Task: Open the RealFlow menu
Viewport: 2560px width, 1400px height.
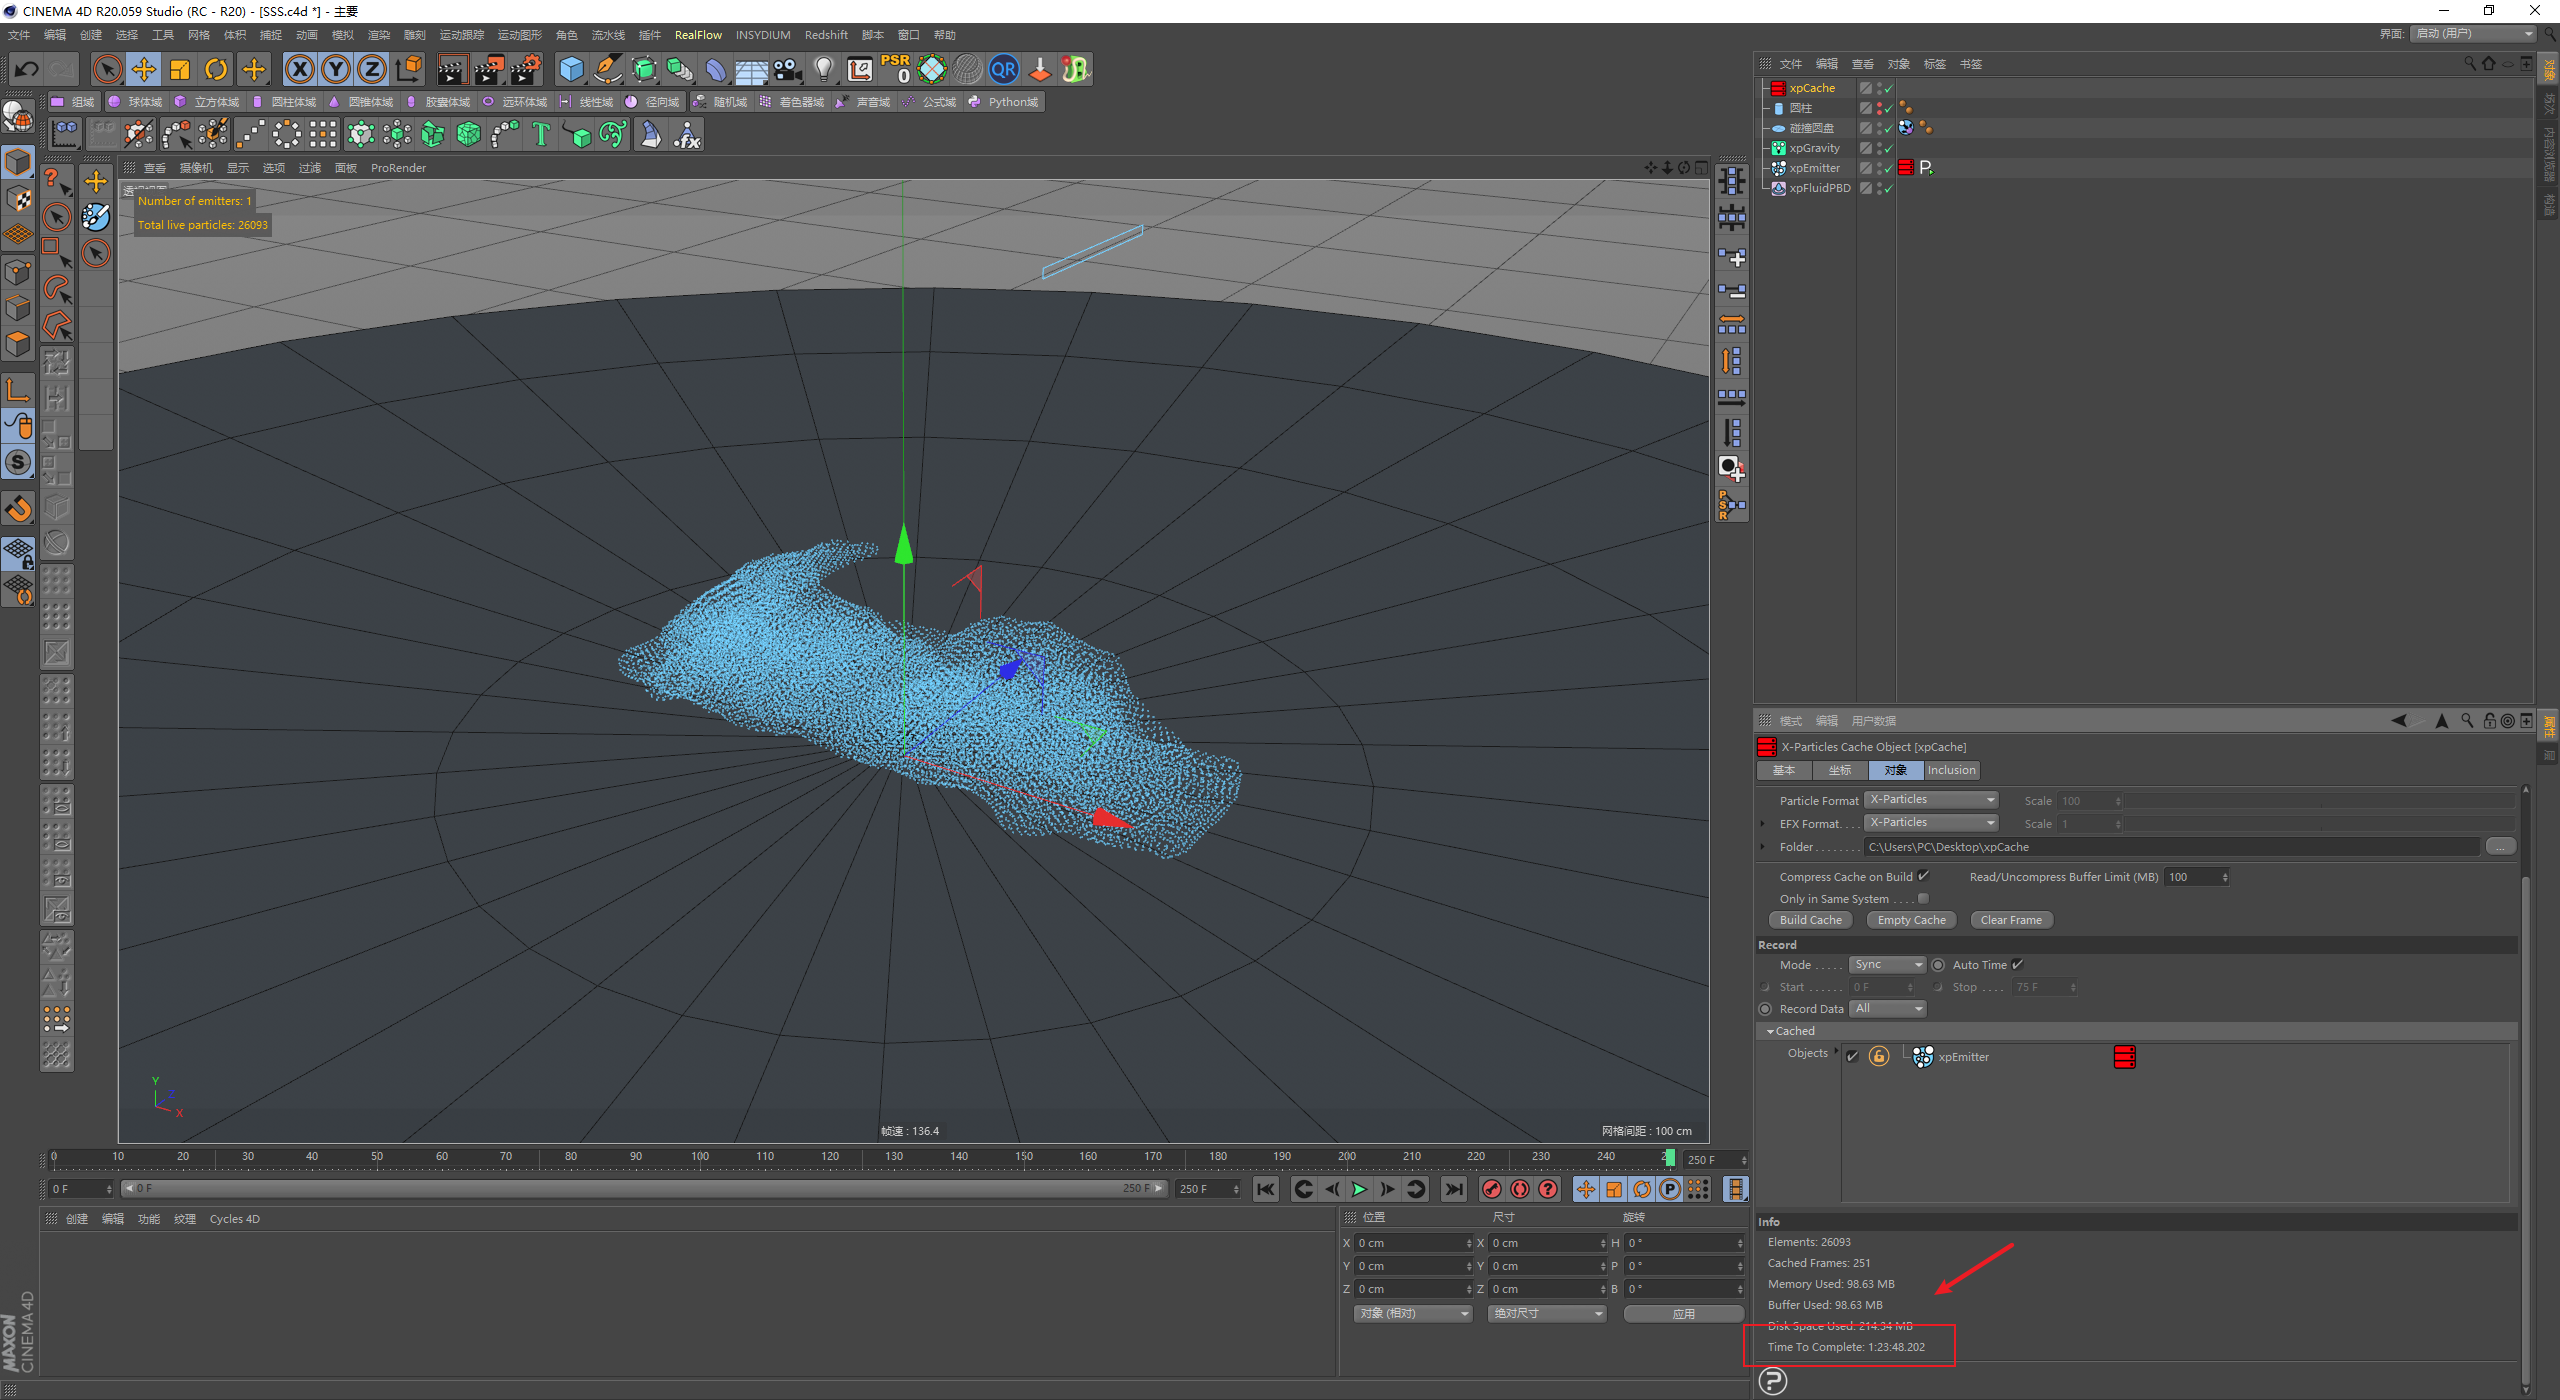Action: coord(697,35)
